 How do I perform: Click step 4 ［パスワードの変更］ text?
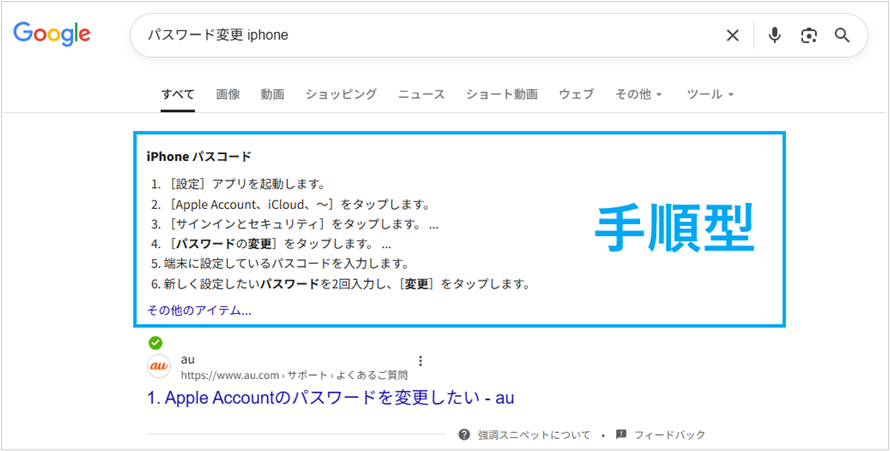271,245
